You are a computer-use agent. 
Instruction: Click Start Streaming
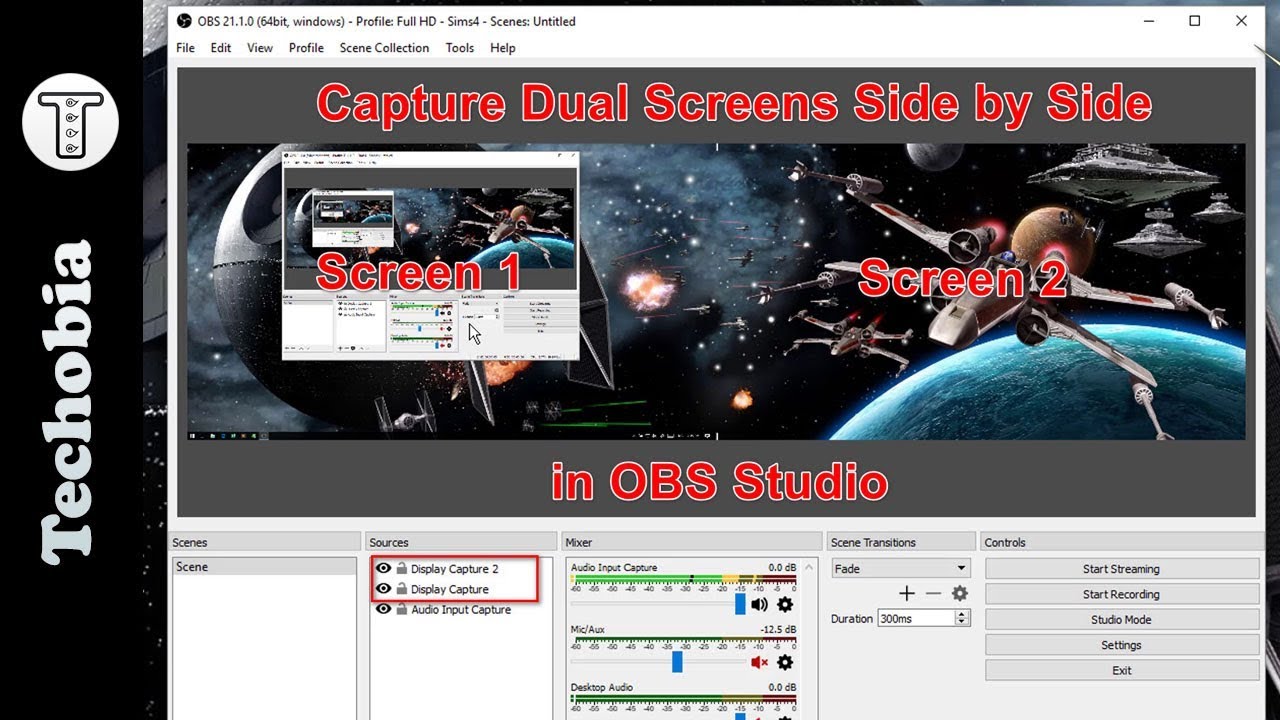pos(1122,569)
